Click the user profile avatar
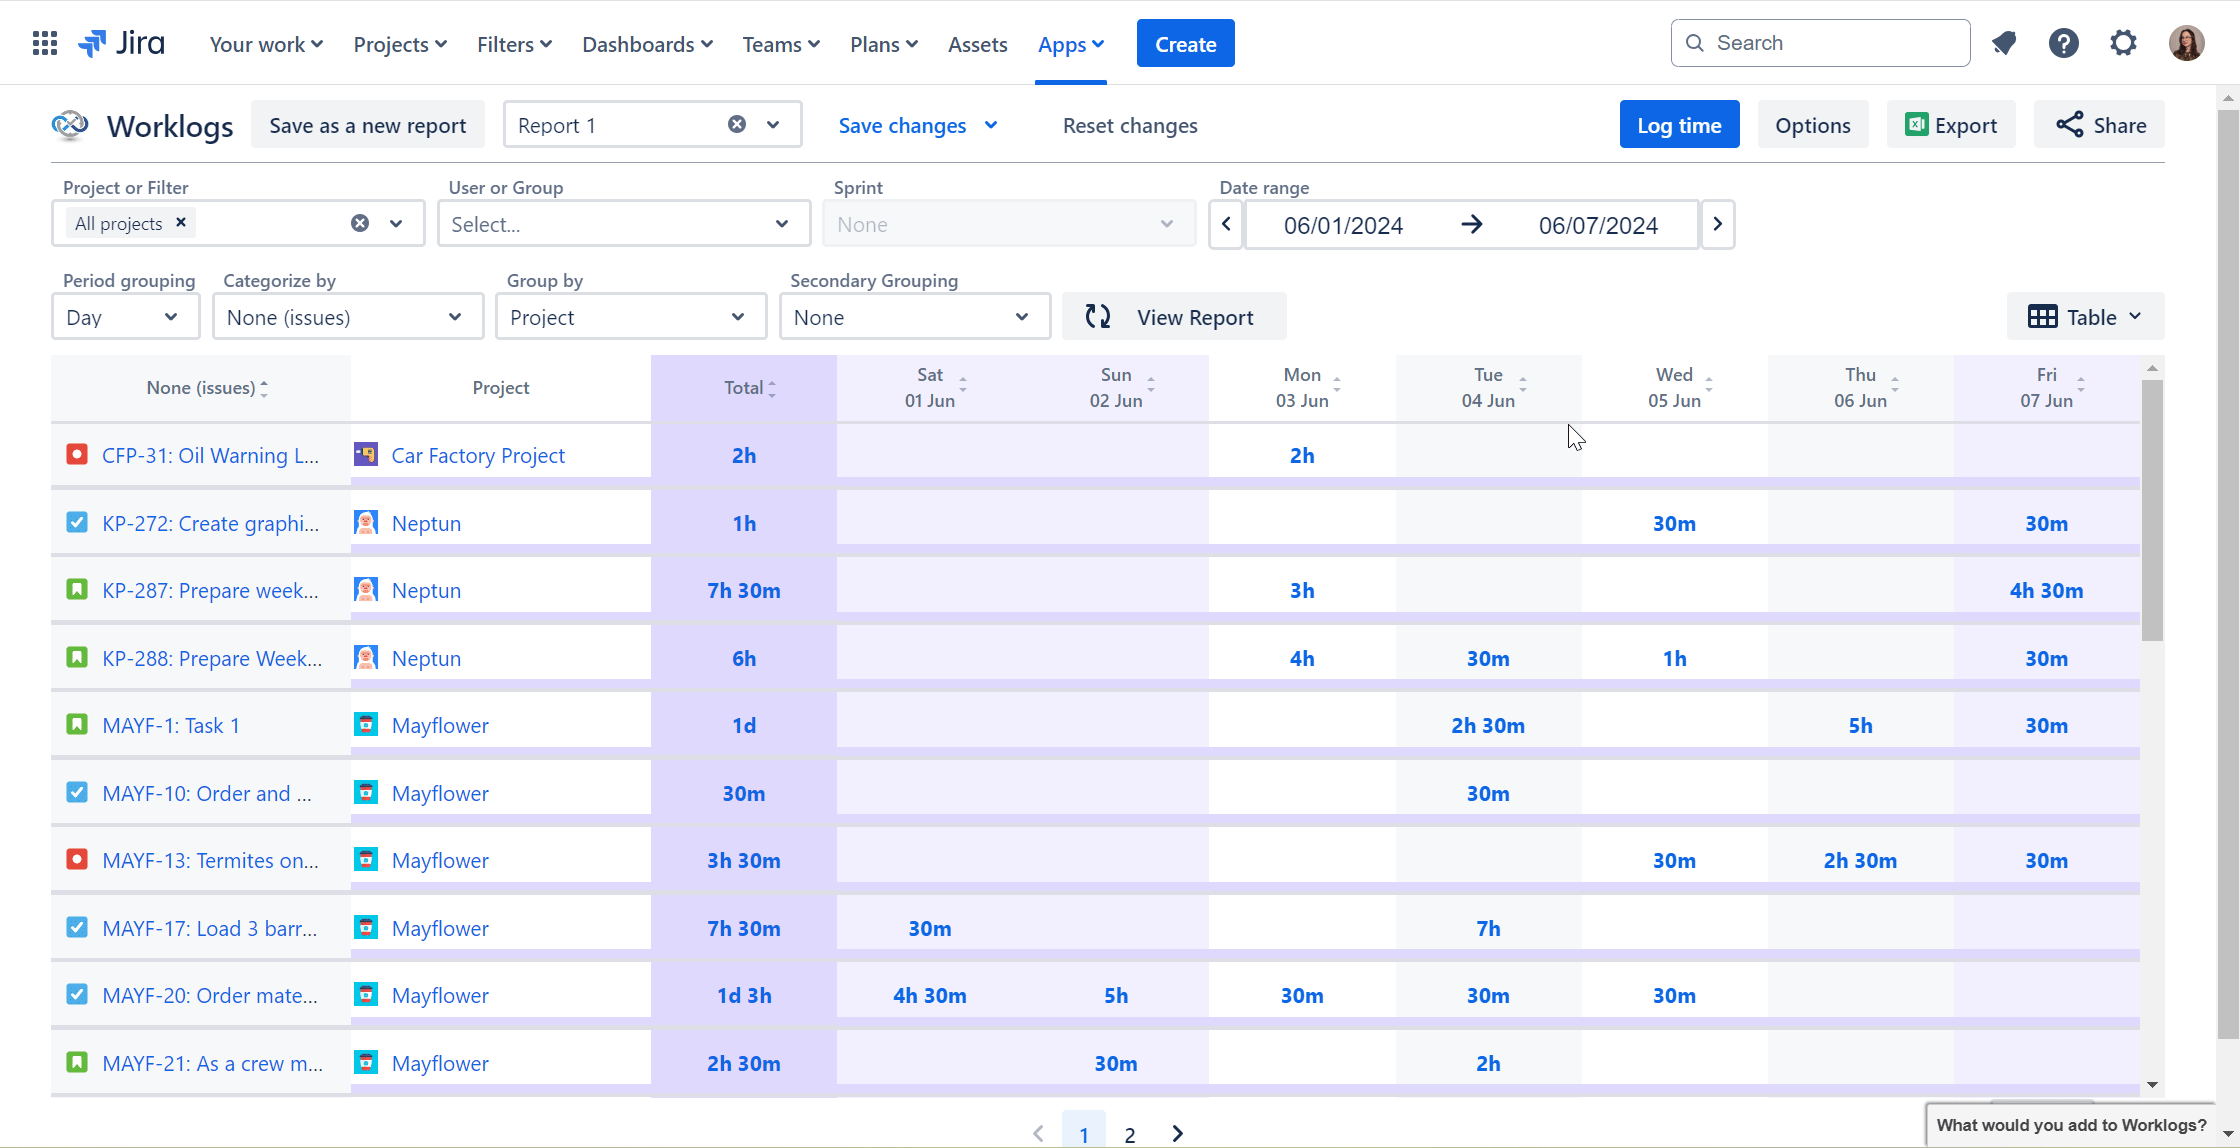 [x=2186, y=43]
